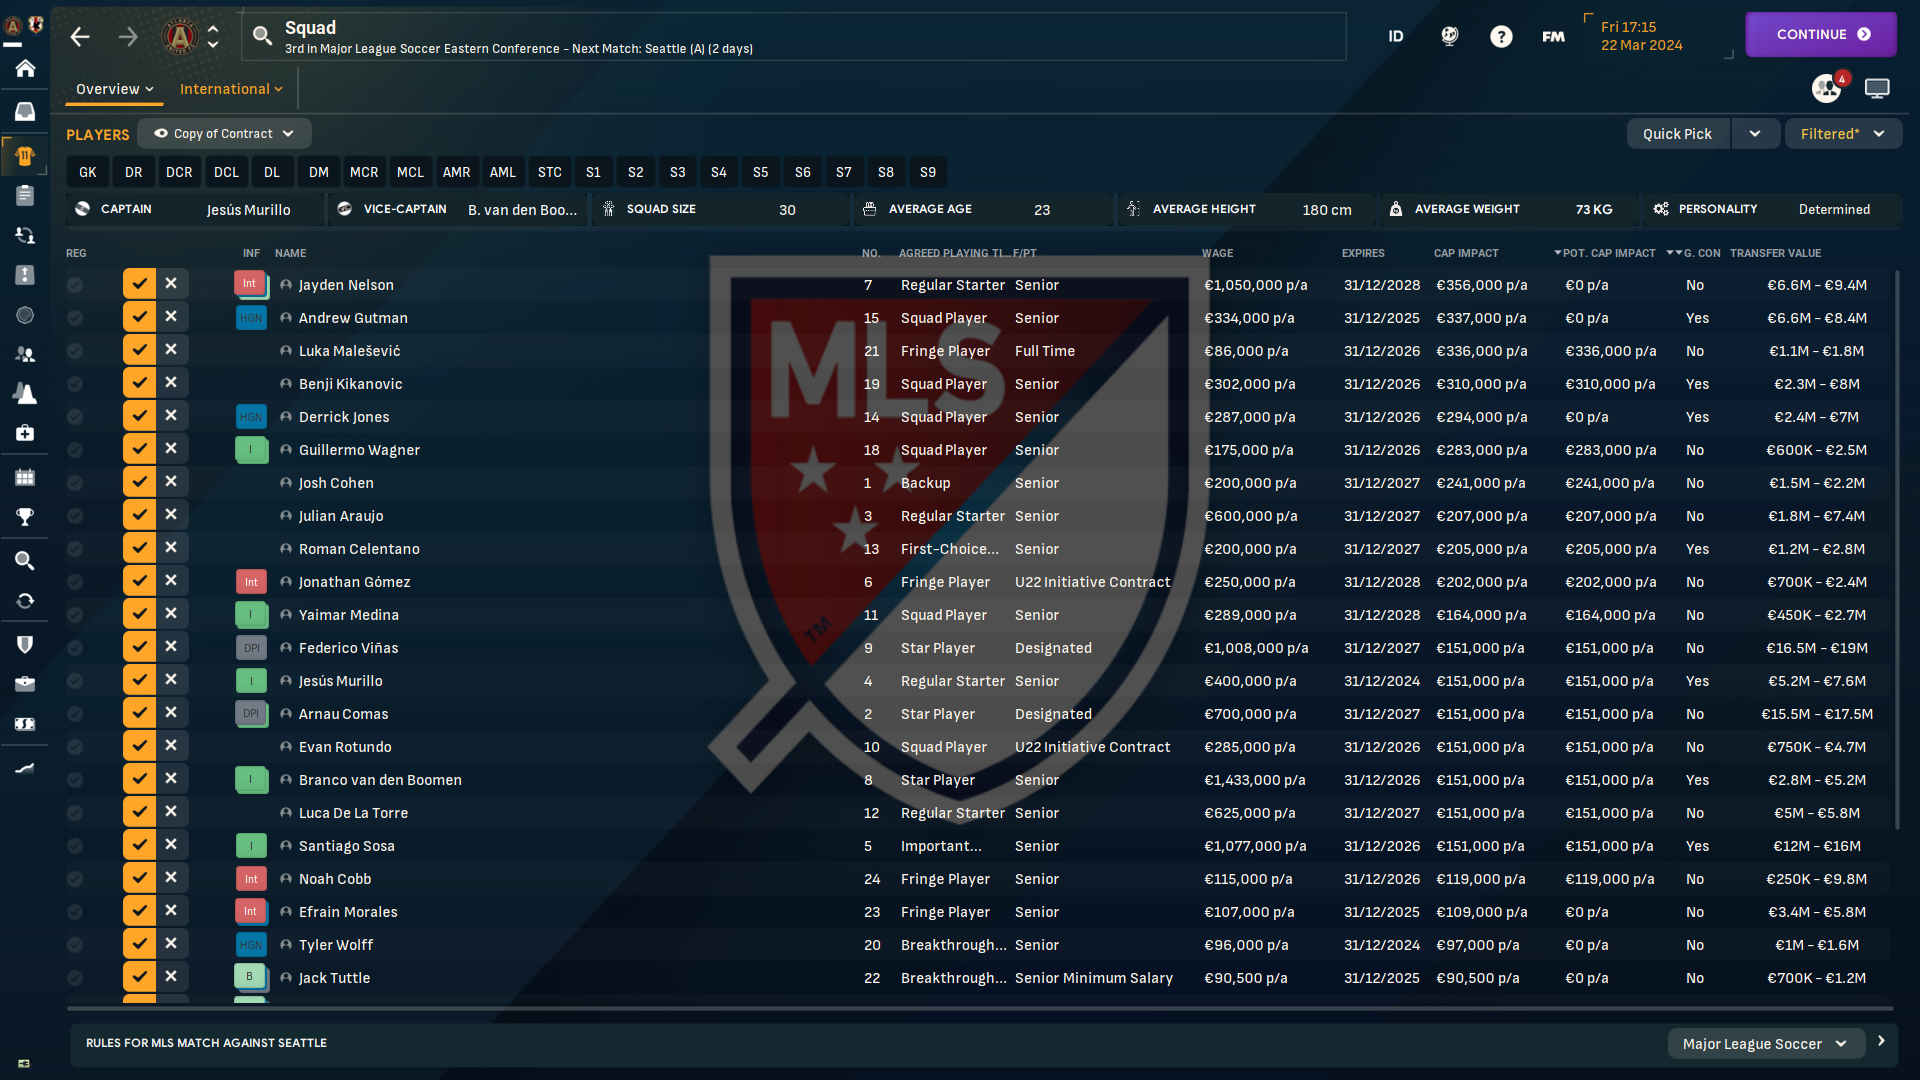The image size is (1920, 1080).
Task: Select the STC position tab
Action: [x=549, y=172]
